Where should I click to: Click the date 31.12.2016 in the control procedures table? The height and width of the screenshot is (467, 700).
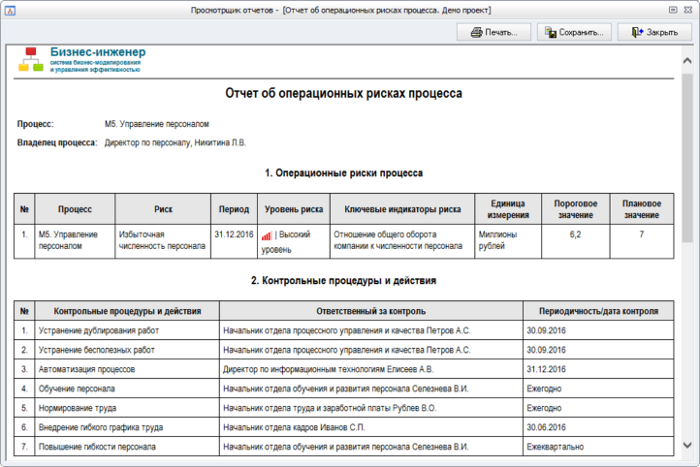(546, 369)
